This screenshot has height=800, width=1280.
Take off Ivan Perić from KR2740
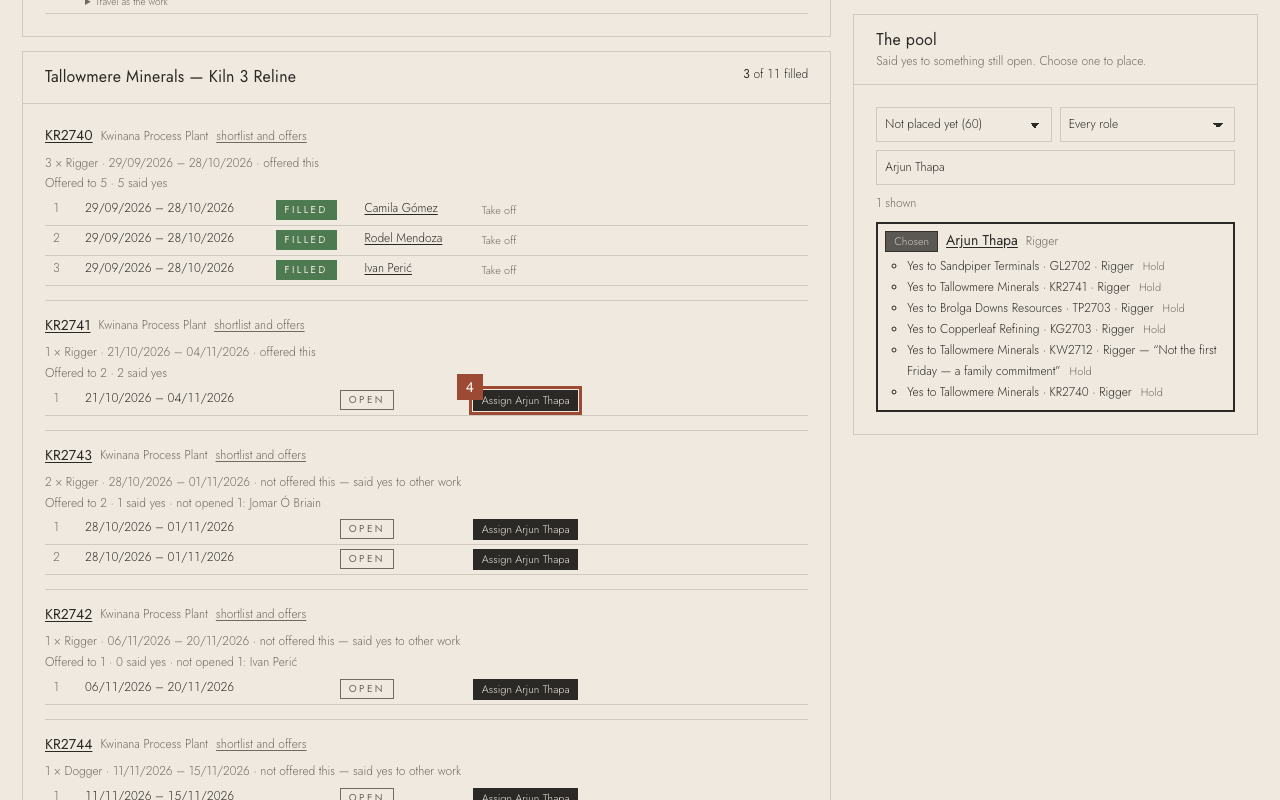tap(499, 270)
